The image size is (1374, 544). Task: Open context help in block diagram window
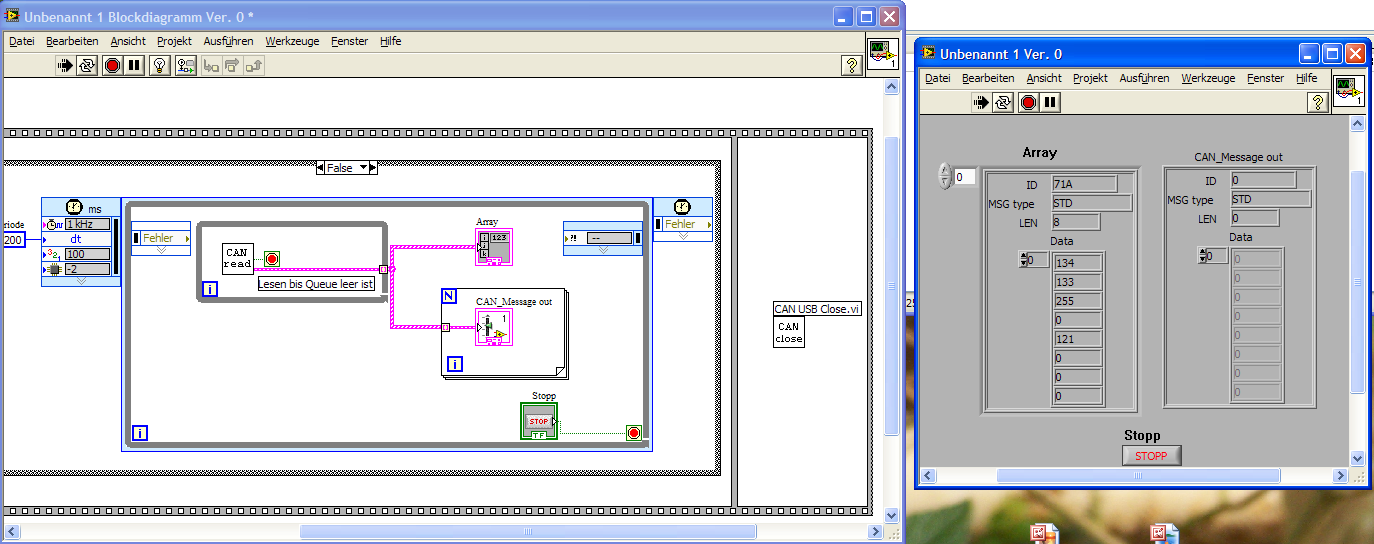(x=851, y=65)
